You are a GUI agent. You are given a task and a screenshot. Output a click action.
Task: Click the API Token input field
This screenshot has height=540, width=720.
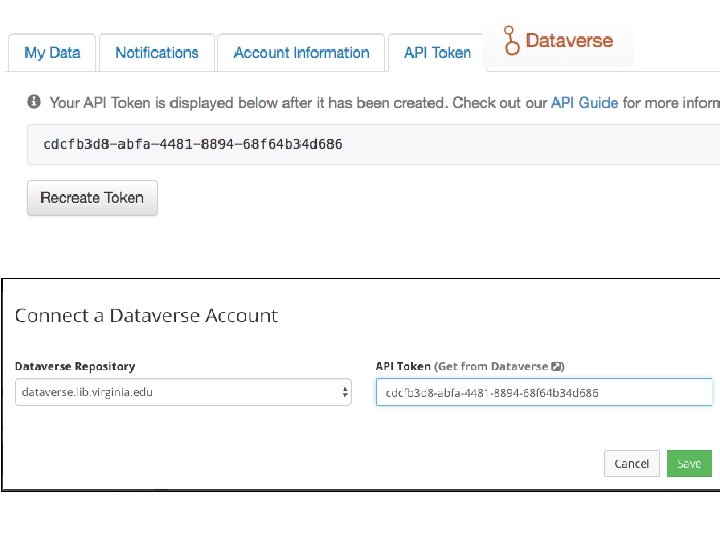(544, 392)
